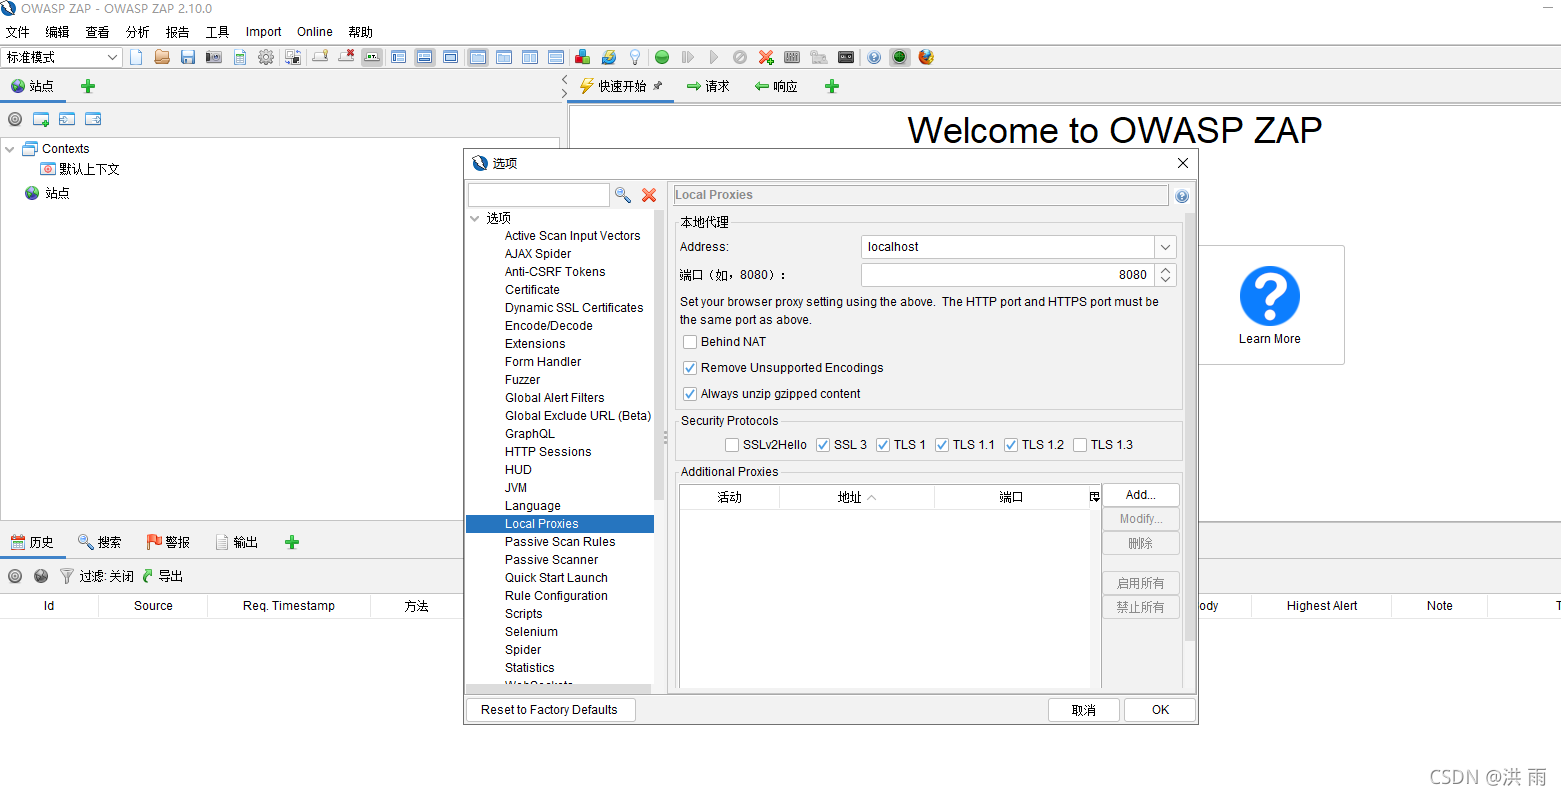The width and height of the screenshot is (1561, 795).
Task: Click the globe icon in History toolbar
Action: click(41, 576)
